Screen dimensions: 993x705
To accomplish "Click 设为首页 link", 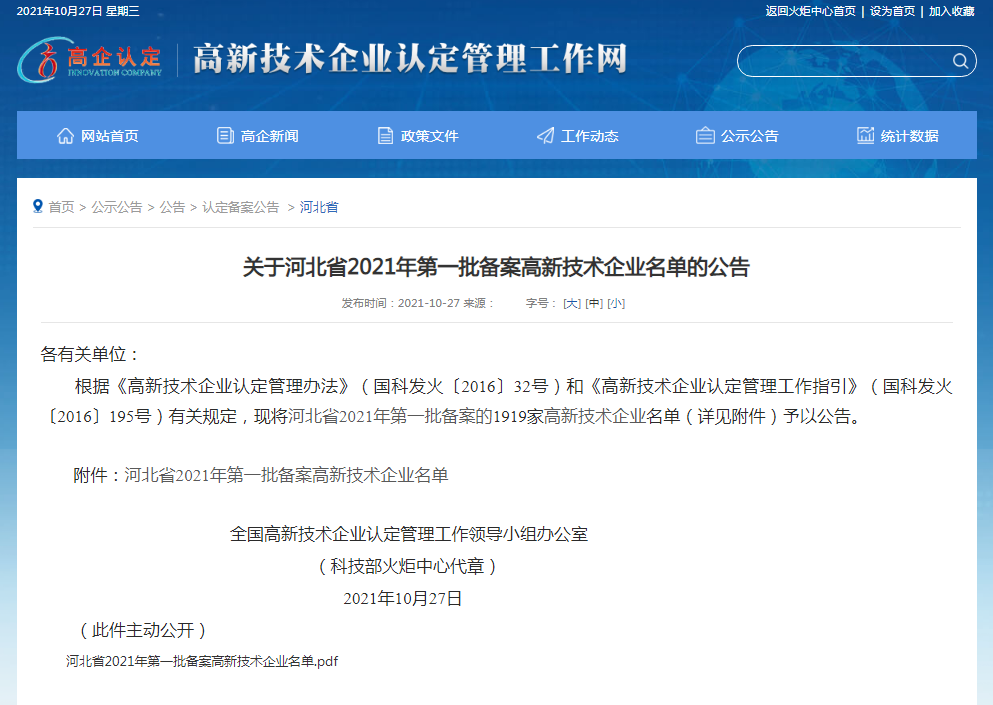I will 892,11.
